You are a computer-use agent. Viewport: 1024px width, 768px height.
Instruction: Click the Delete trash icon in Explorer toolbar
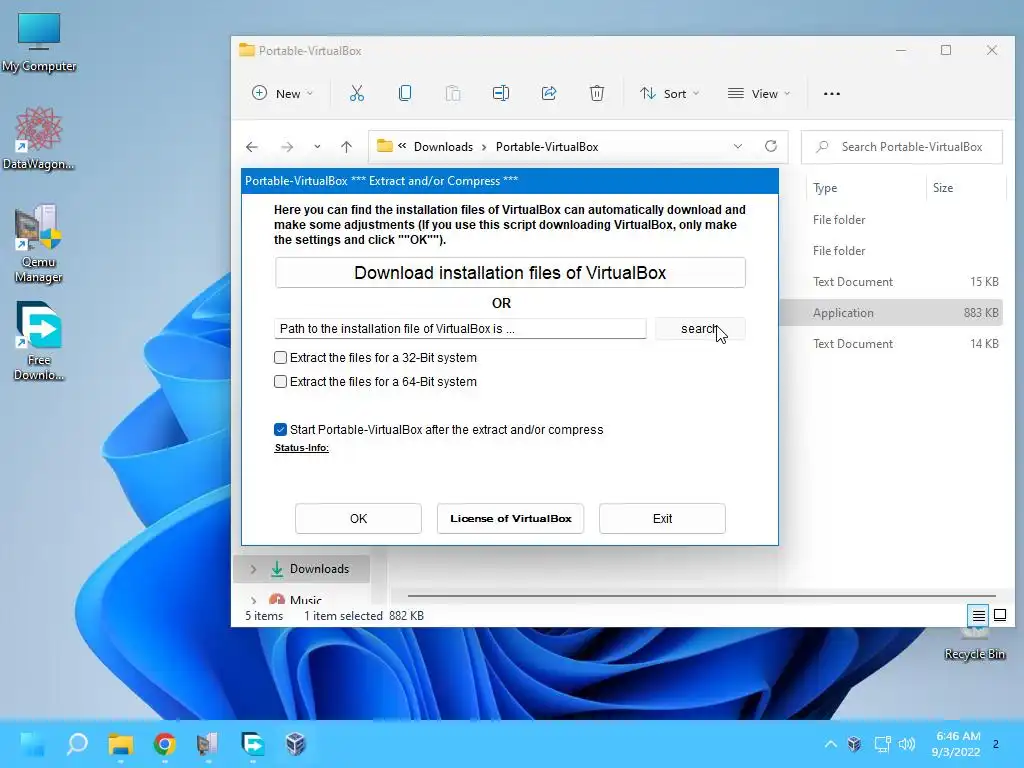(597, 93)
